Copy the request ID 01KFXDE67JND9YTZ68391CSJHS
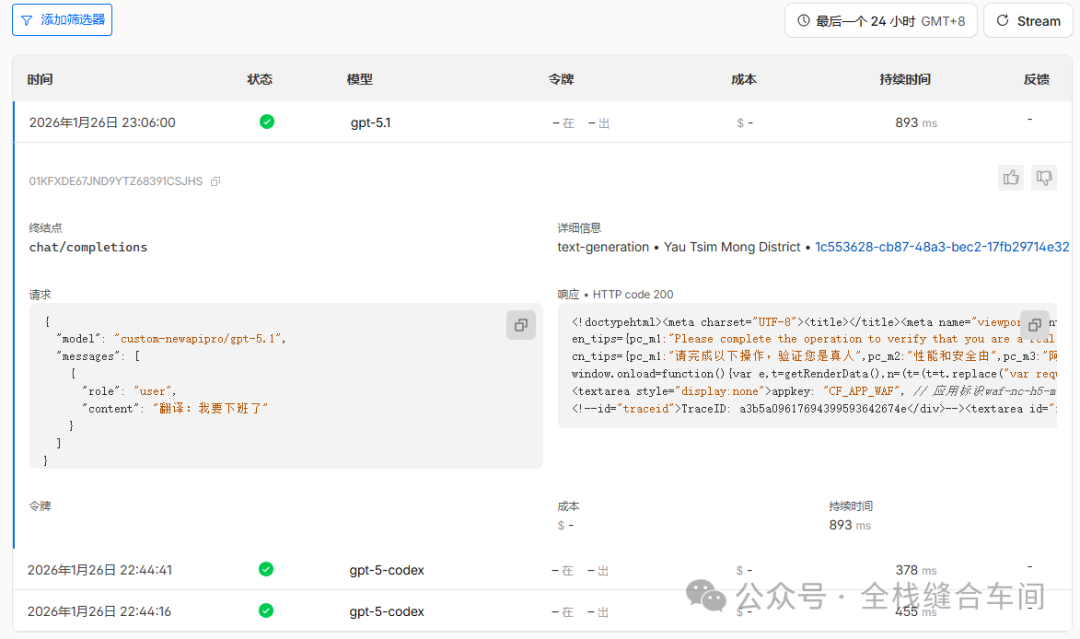Screen dimensions: 1080x639 [216, 182]
